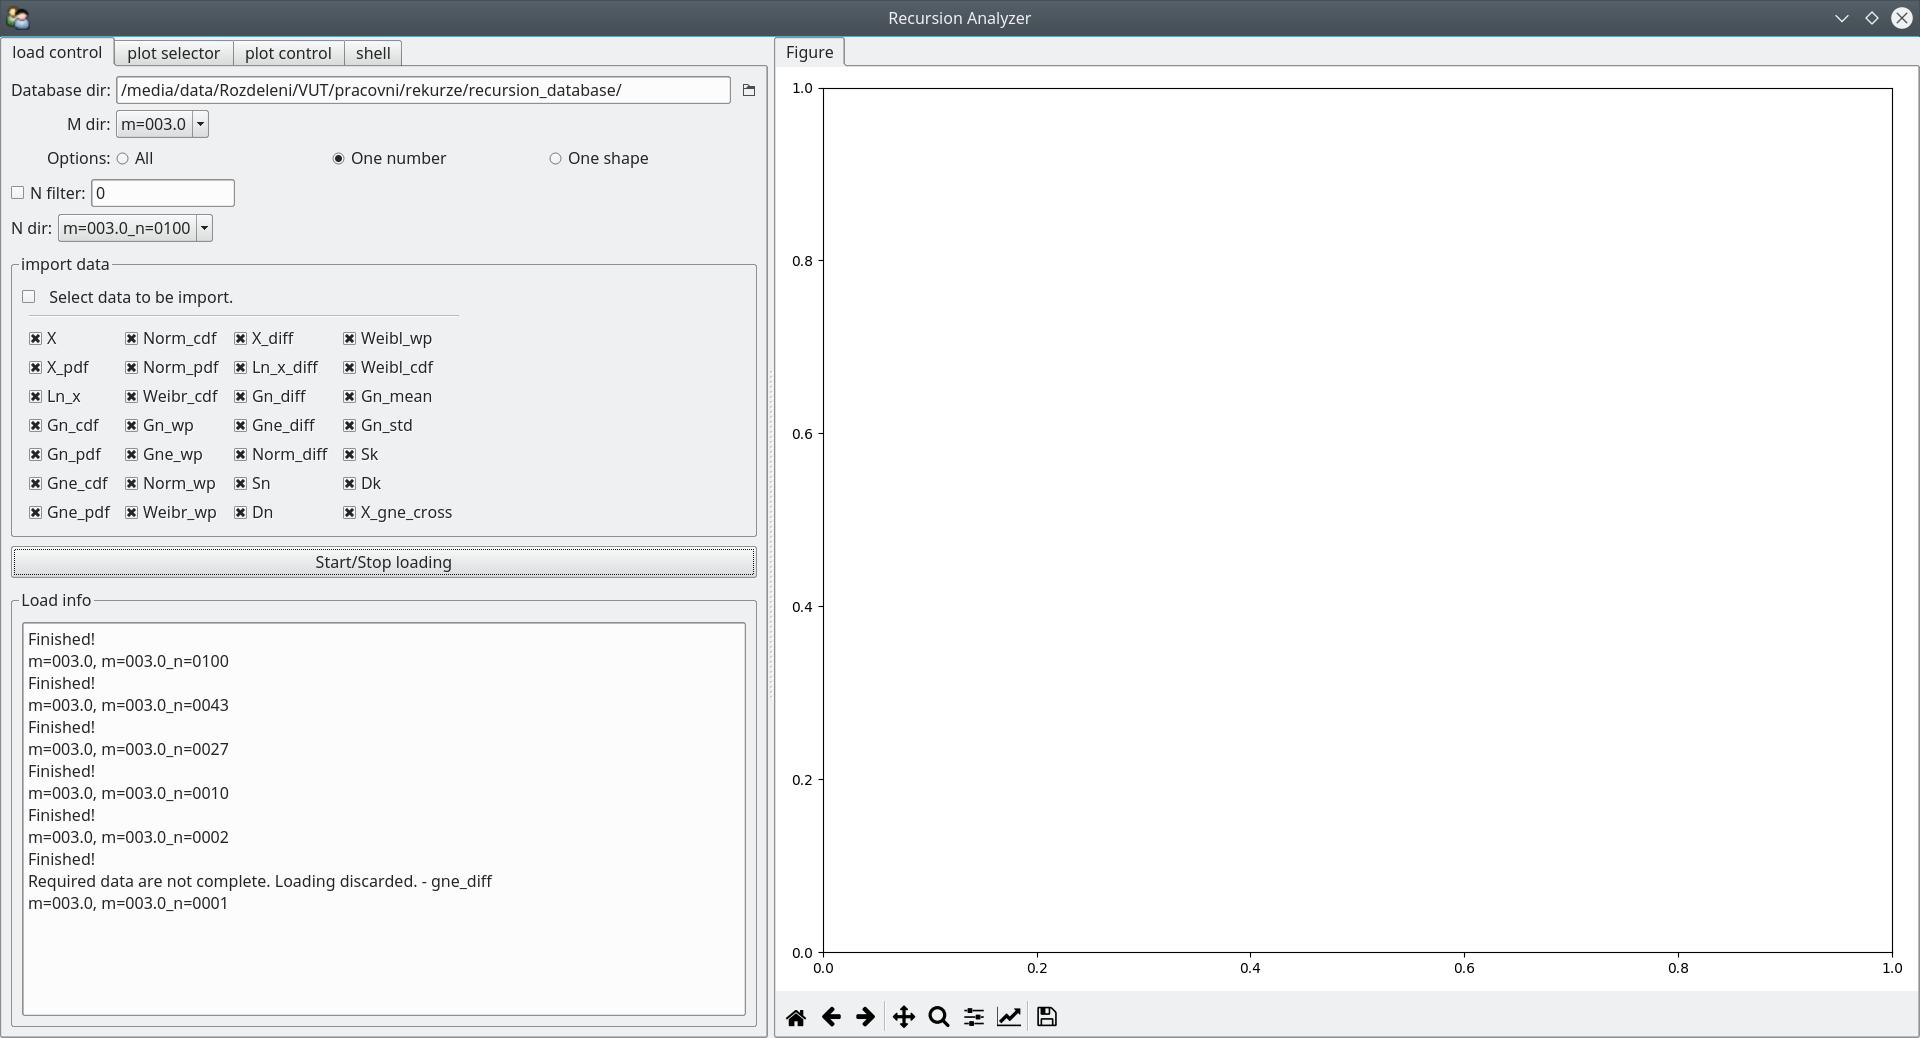This screenshot has width=1920, height=1038.
Task: Open the N dir dropdown list
Action: point(204,228)
